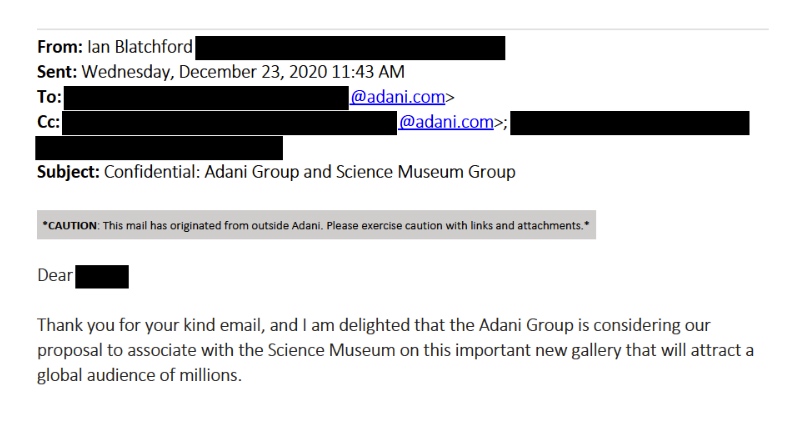Click the bold "Sent:" field label

click(57, 72)
